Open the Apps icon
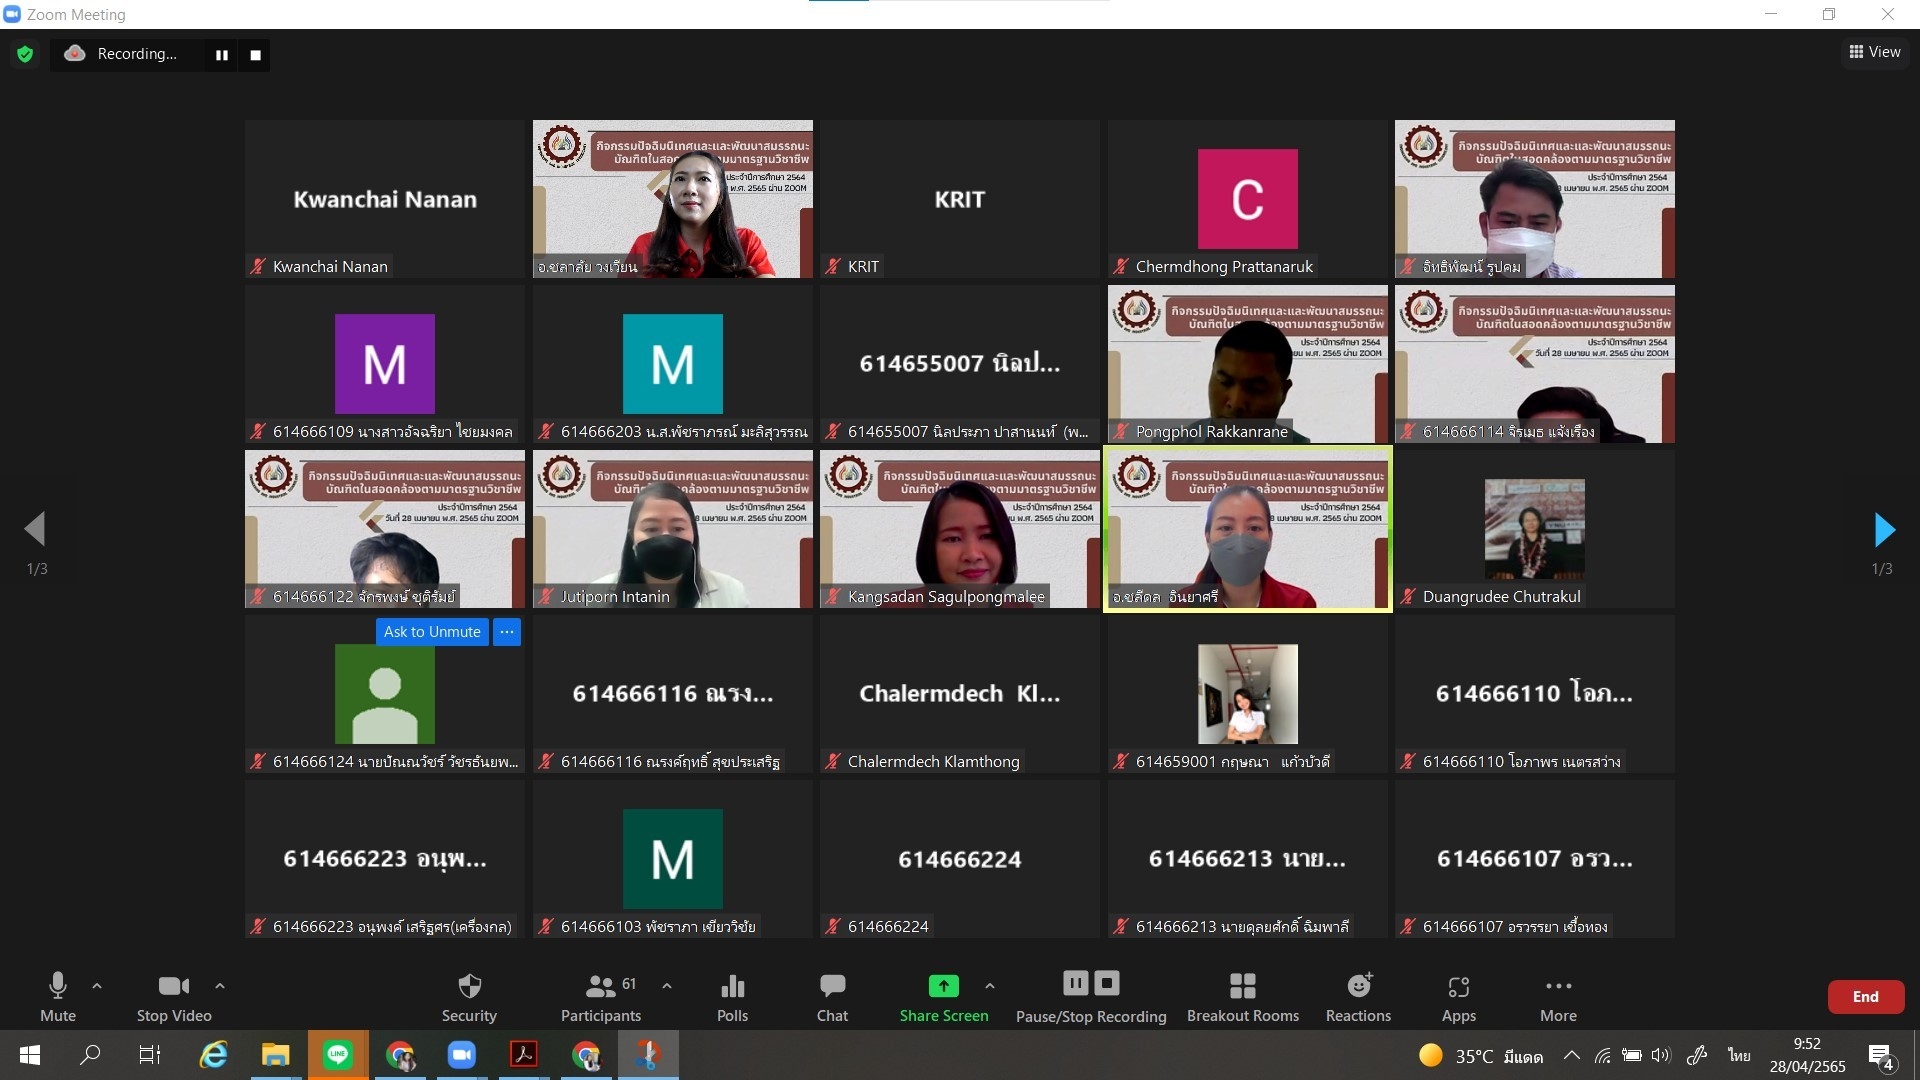 1458,997
